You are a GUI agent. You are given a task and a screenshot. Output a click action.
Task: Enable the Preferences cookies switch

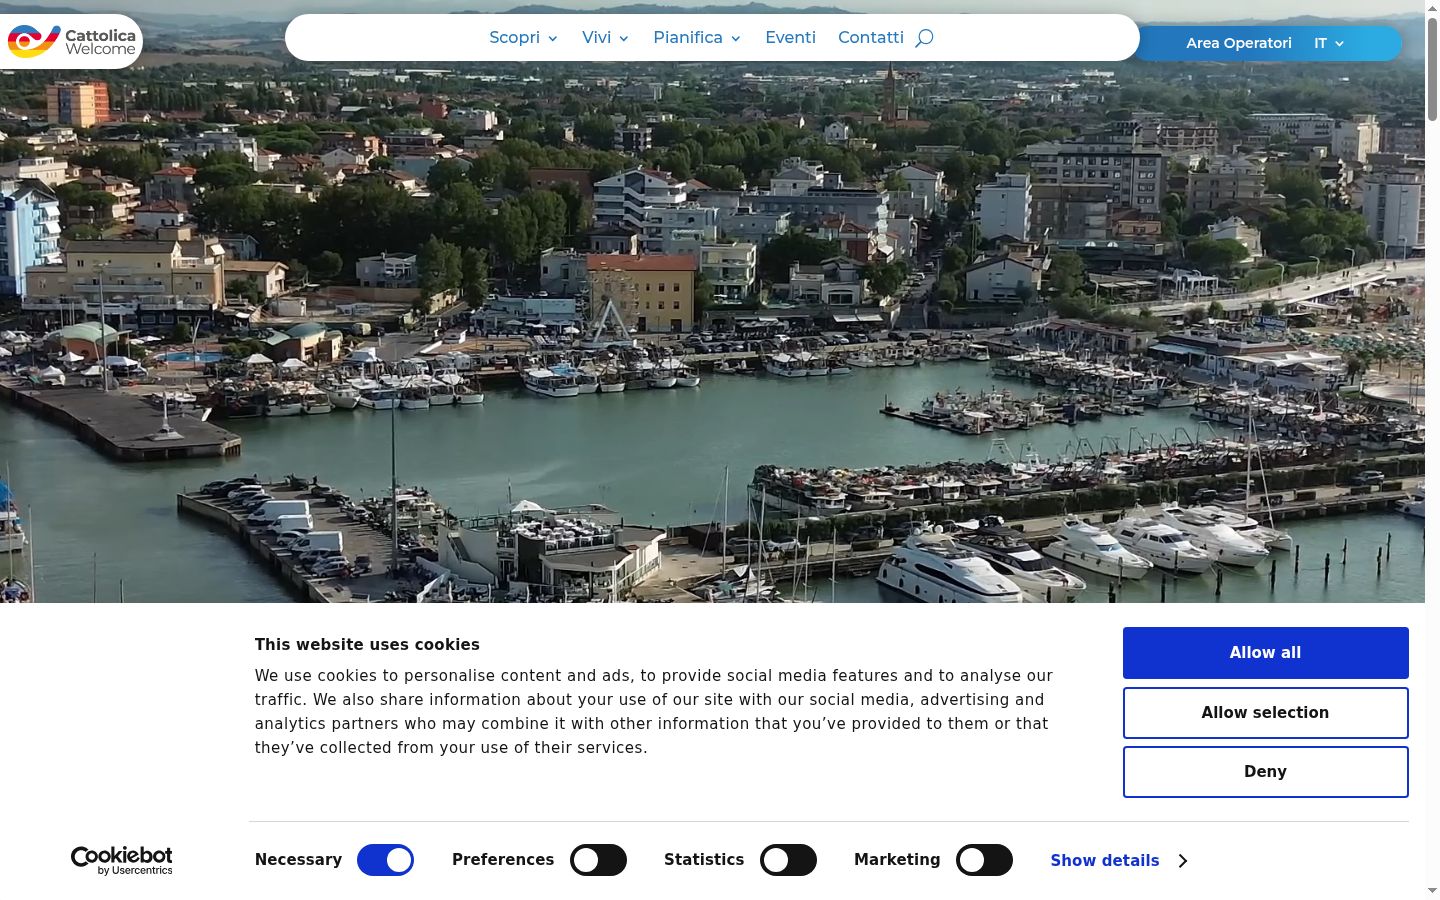click(x=598, y=860)
